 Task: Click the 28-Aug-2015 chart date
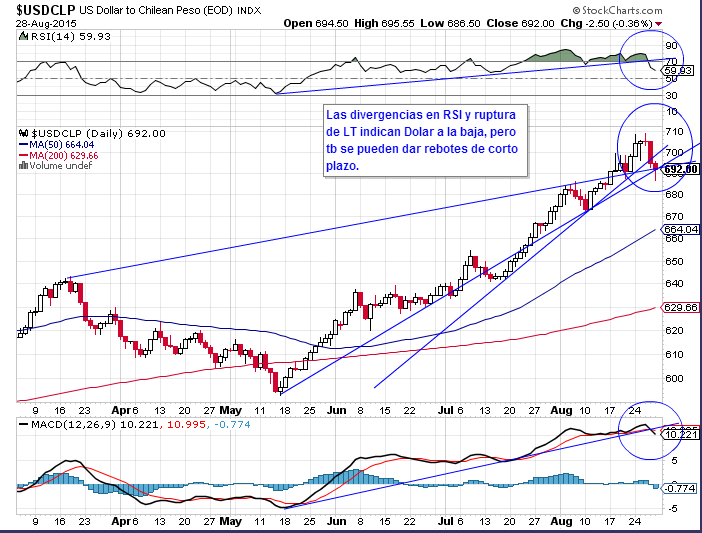pyautogui.click(x=46, y=24)
